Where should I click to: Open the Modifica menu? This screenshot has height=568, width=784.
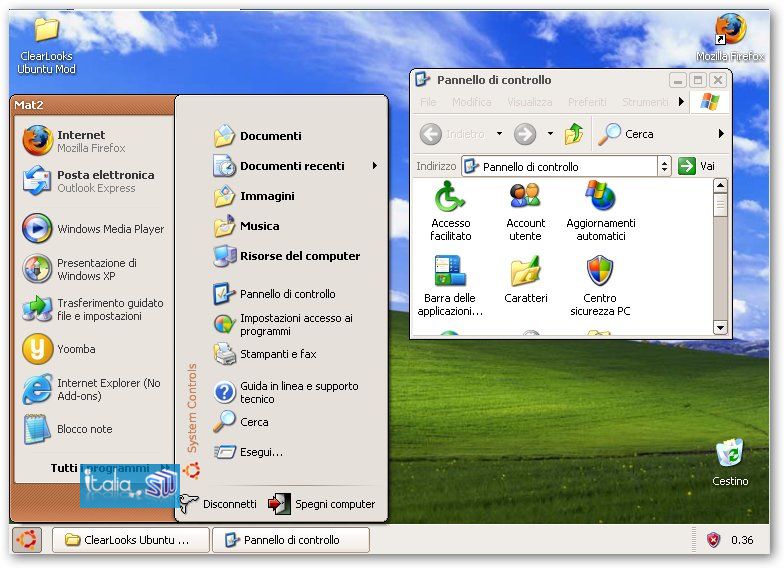pos(472,102)
